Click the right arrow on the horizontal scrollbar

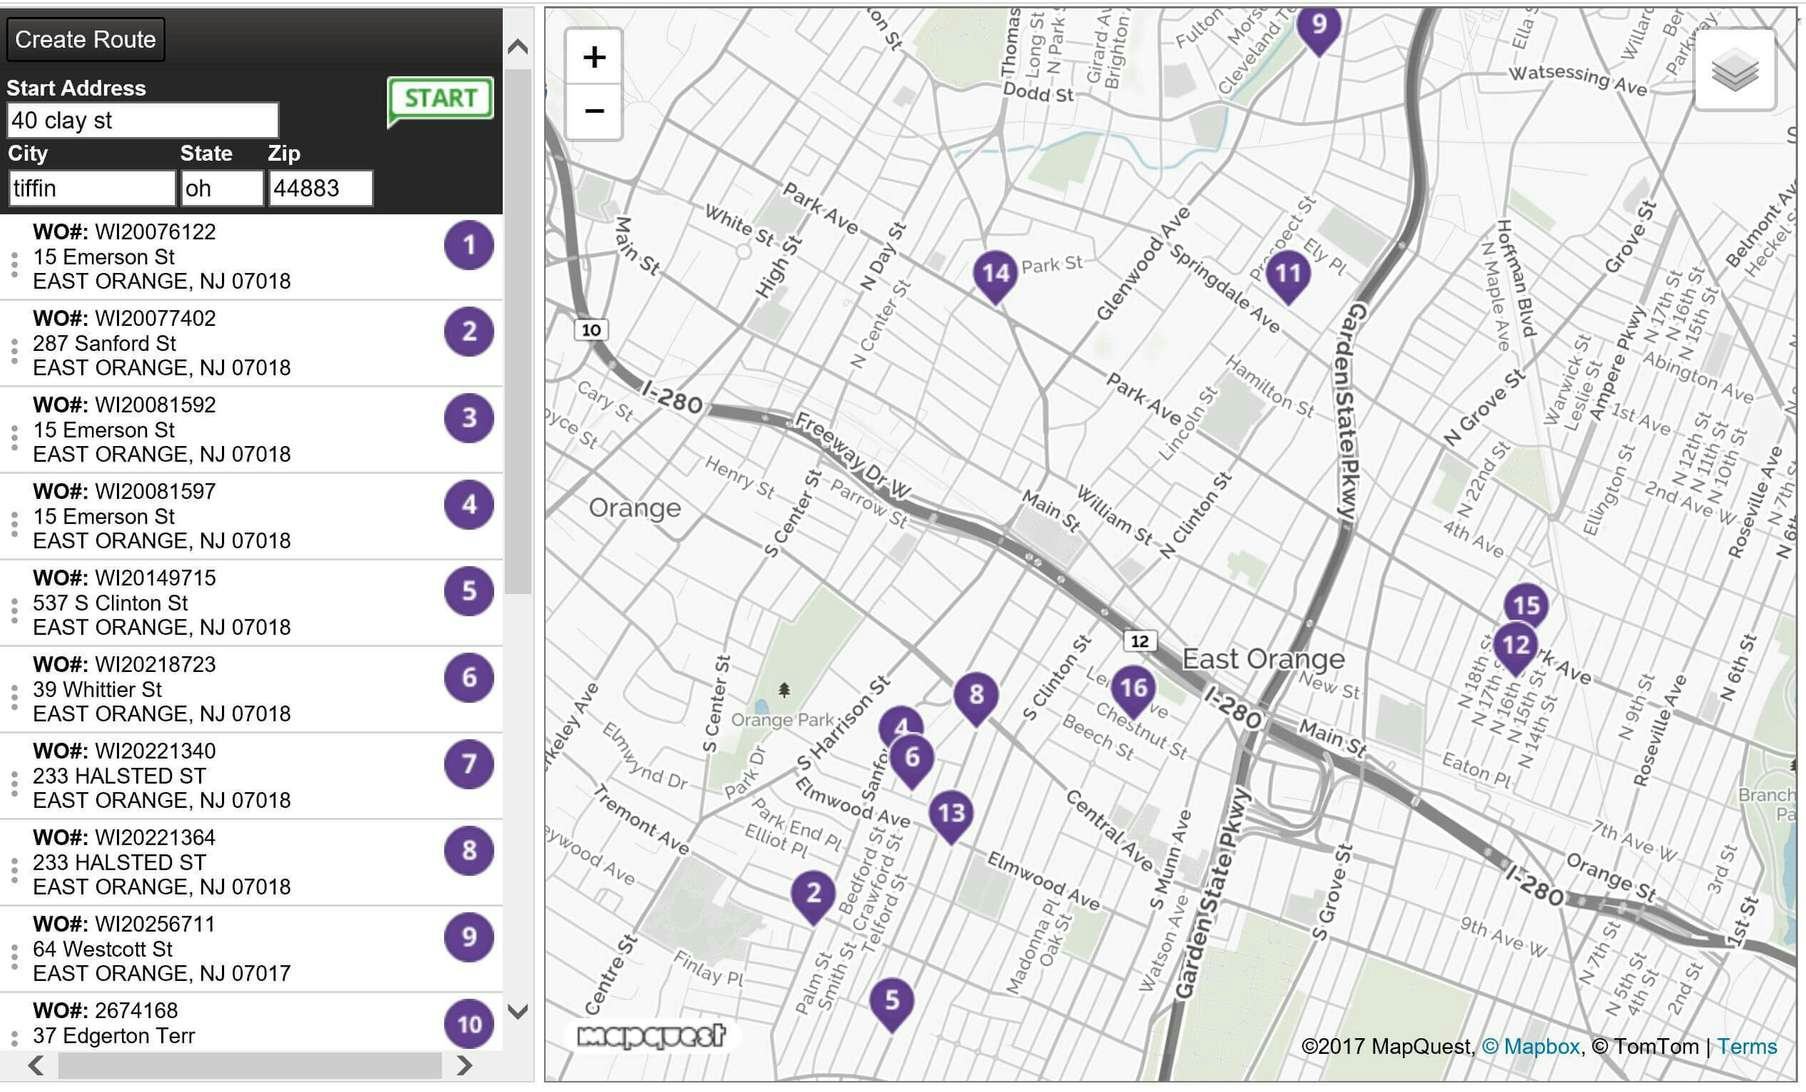466,1066
